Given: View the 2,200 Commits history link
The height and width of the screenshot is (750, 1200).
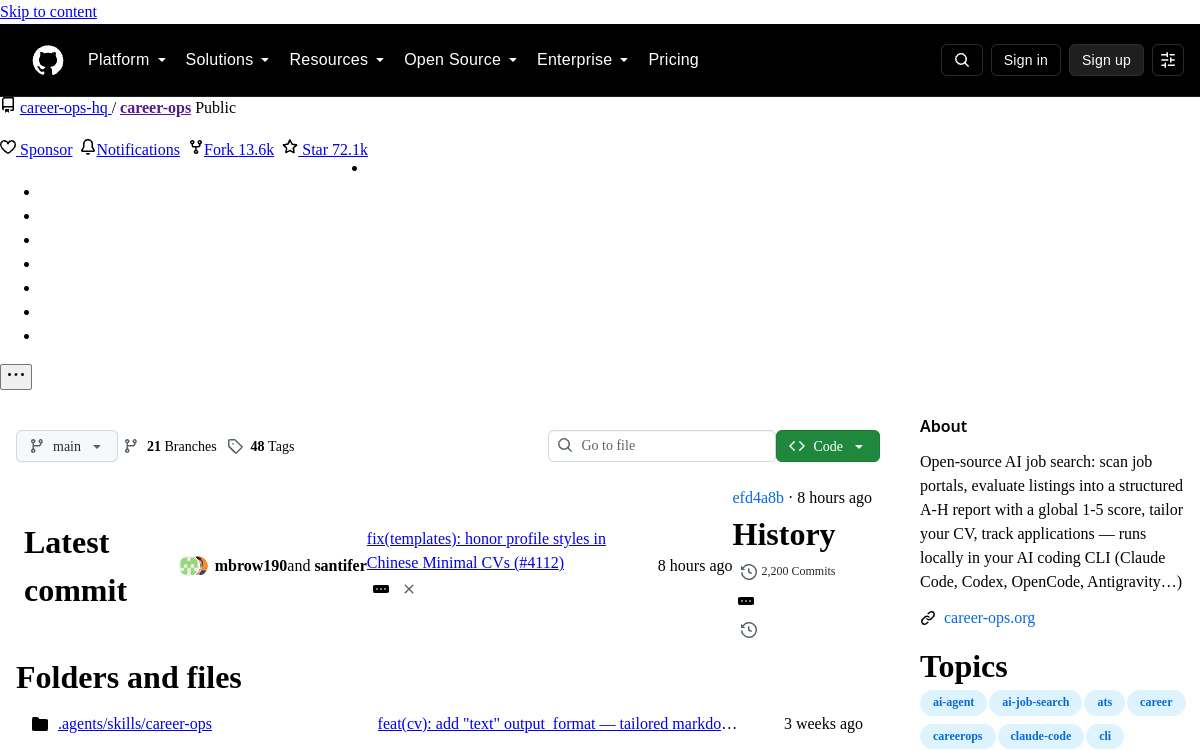Looking at the screenshot, I should (x=798, y=572).
